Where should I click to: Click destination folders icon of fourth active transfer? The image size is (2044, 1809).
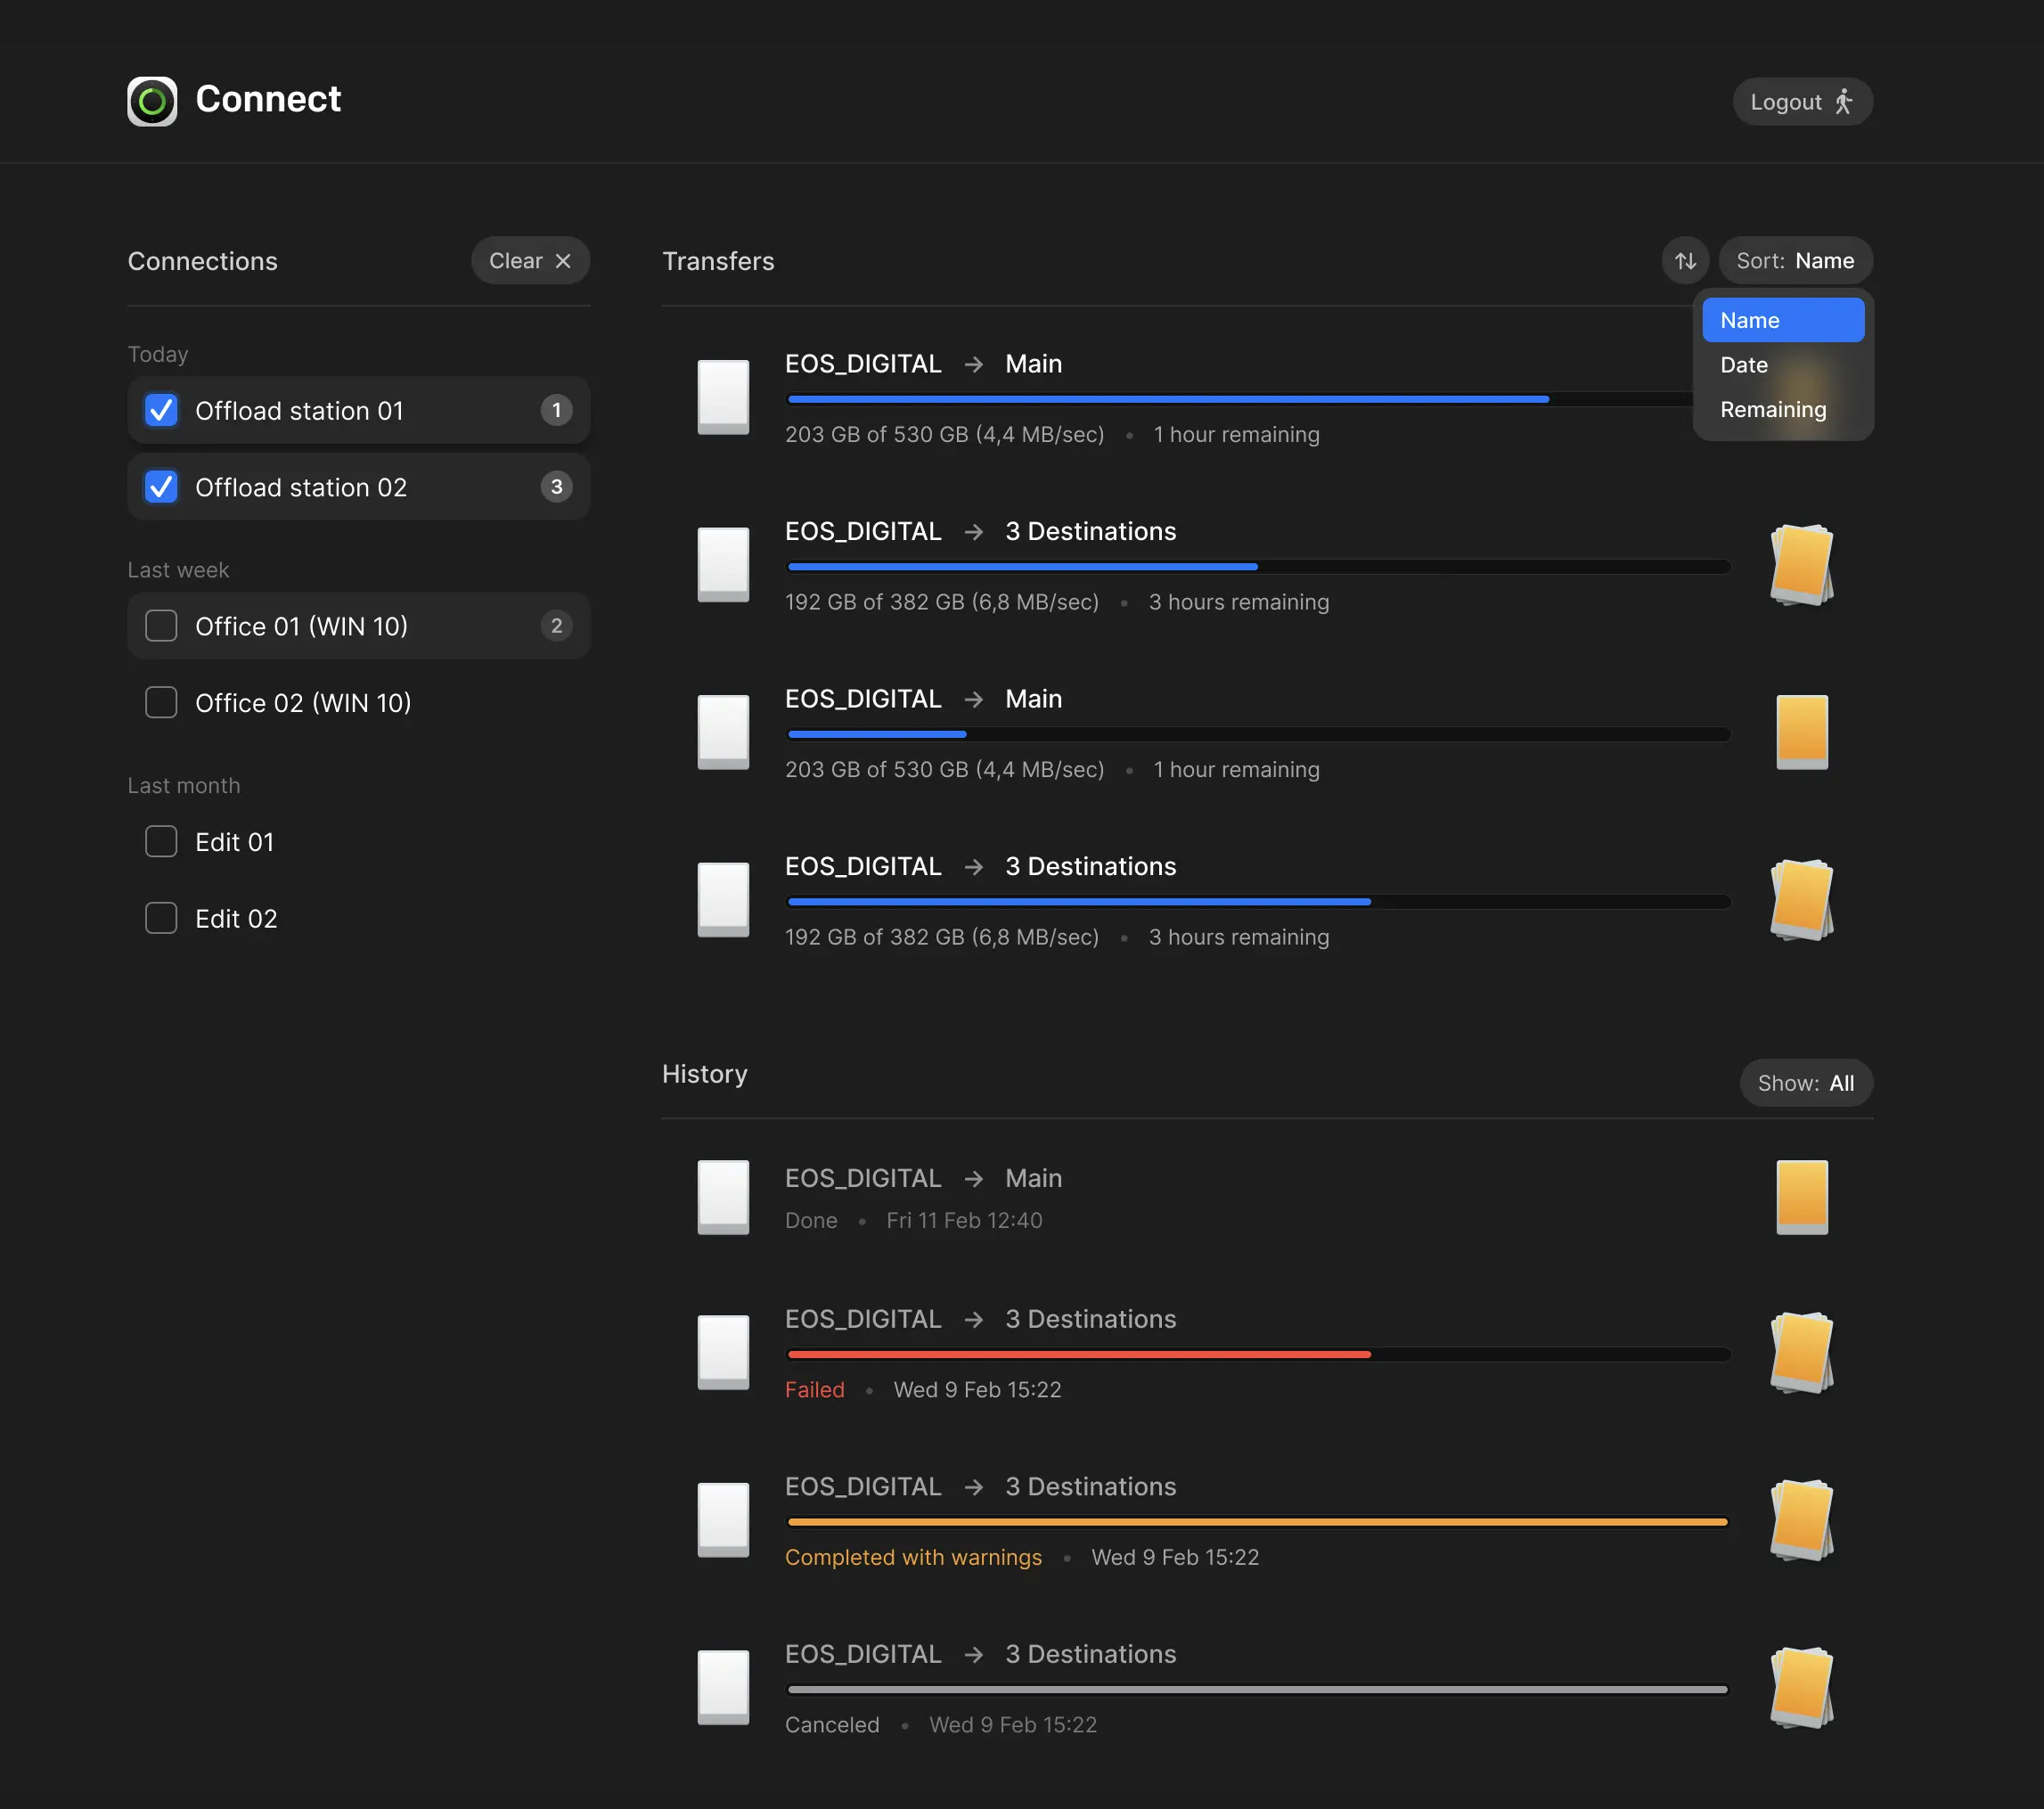click(x=1801, y=900)
